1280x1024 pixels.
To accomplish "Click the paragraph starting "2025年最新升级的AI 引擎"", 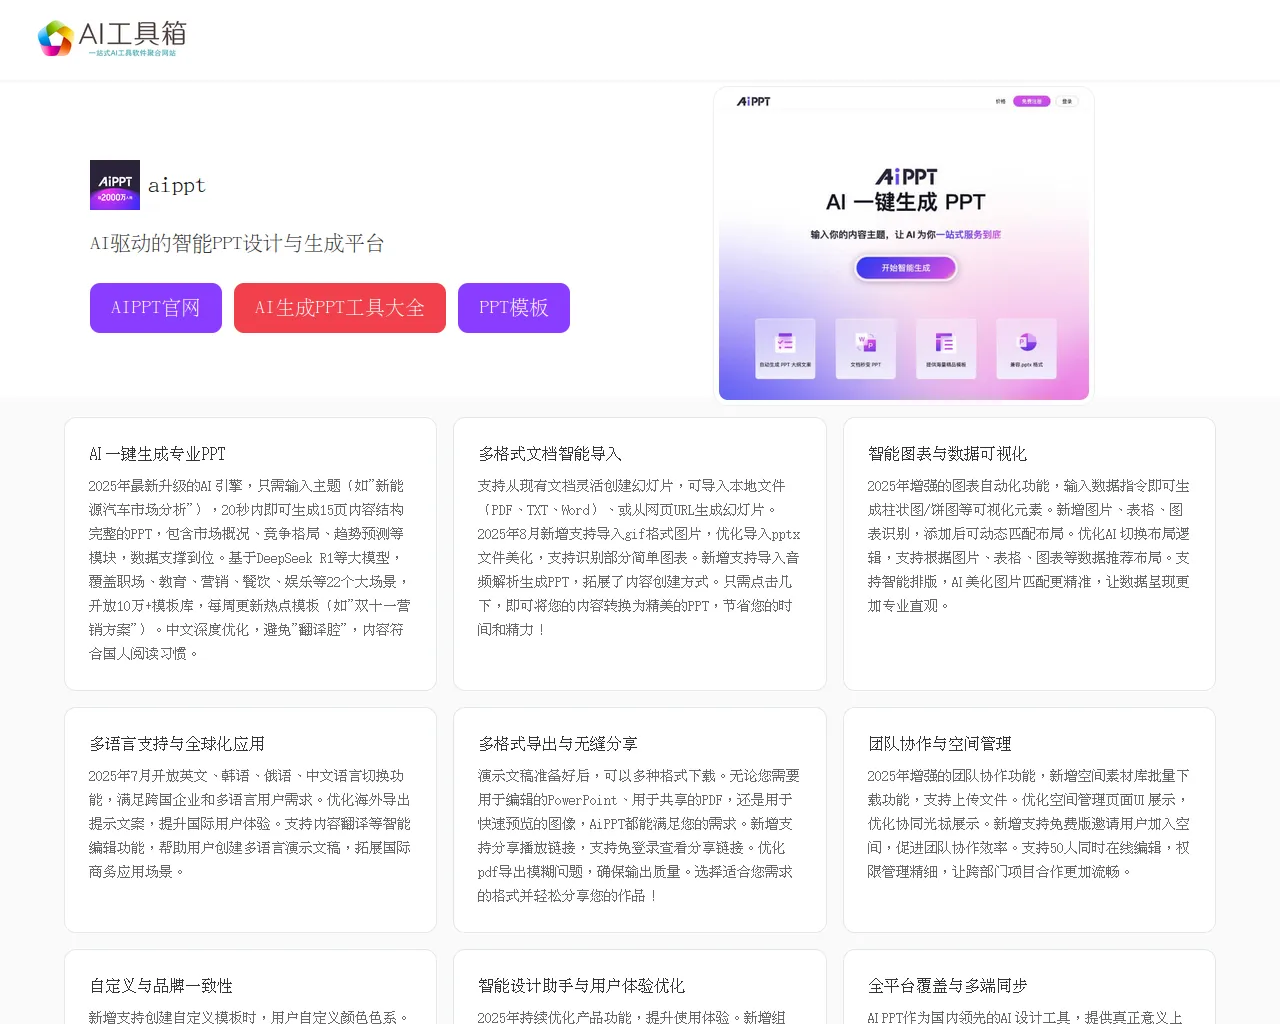I will [x=250, y=570].
